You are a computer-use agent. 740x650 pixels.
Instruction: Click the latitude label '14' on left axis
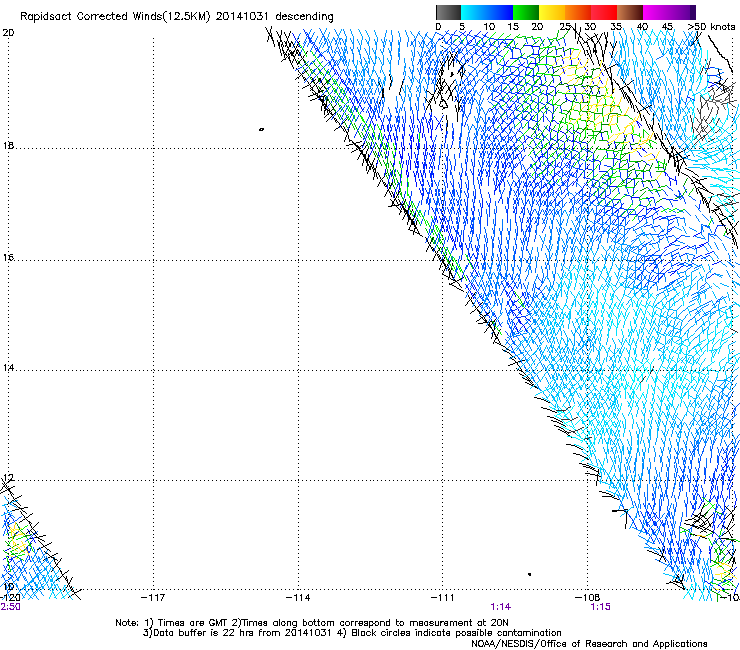click(8, 367)
